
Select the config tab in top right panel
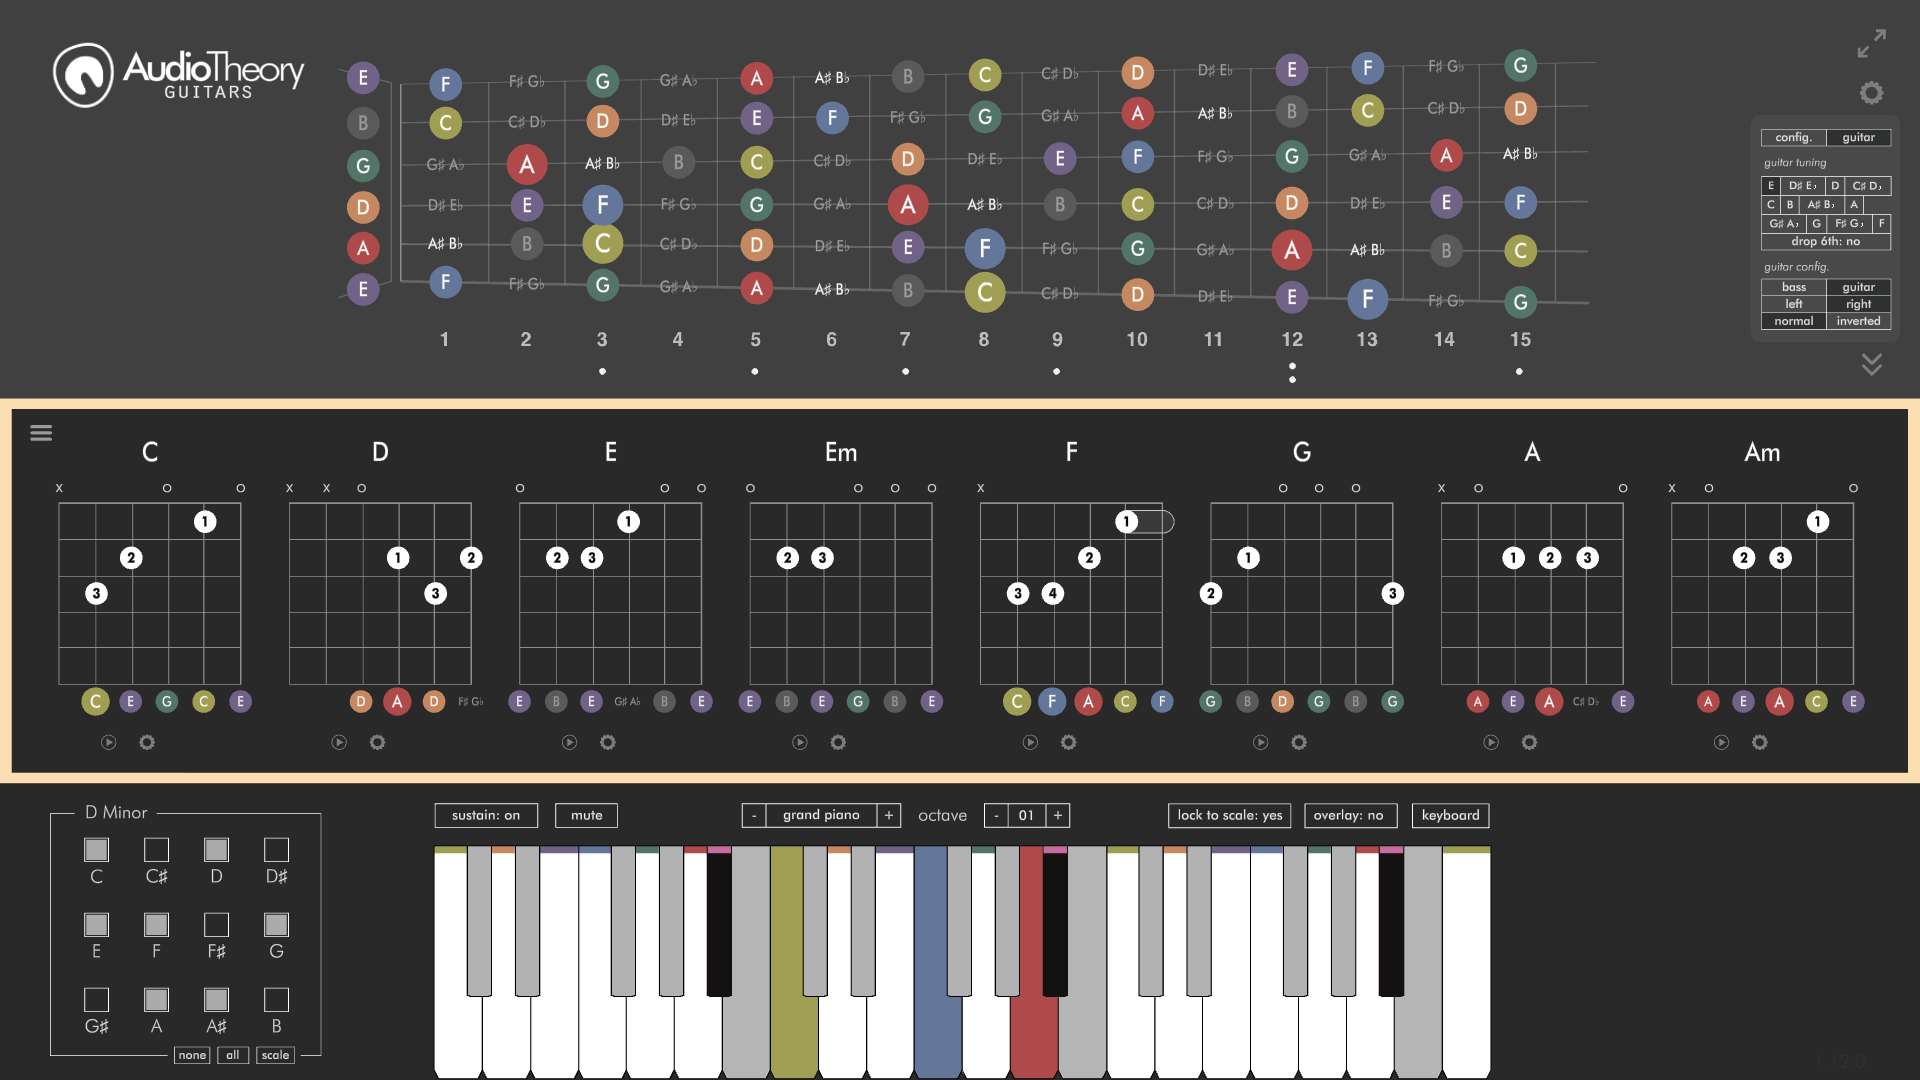pyautogui.click(x=1792, y=137)
